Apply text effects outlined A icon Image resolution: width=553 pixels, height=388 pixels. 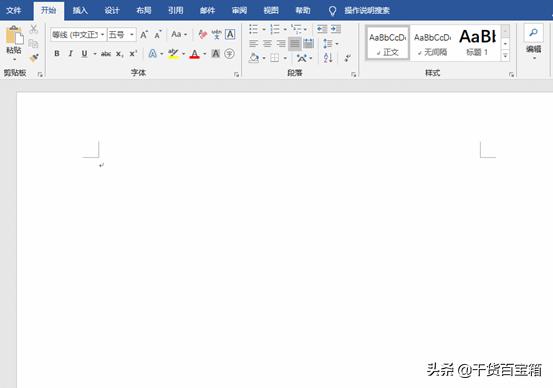click(x=152, y=54)
